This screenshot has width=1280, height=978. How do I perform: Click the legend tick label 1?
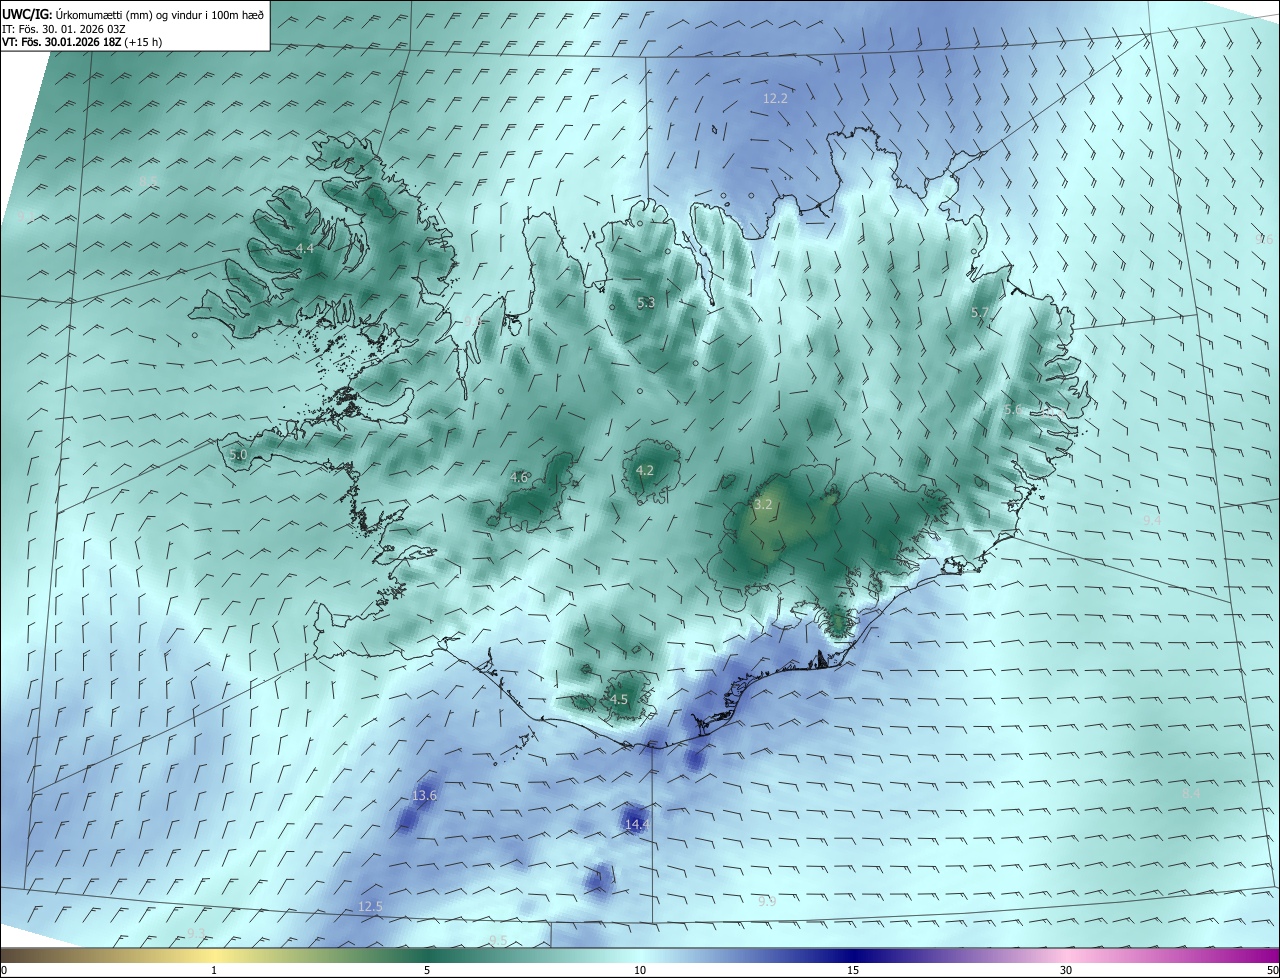pos(214,970)
